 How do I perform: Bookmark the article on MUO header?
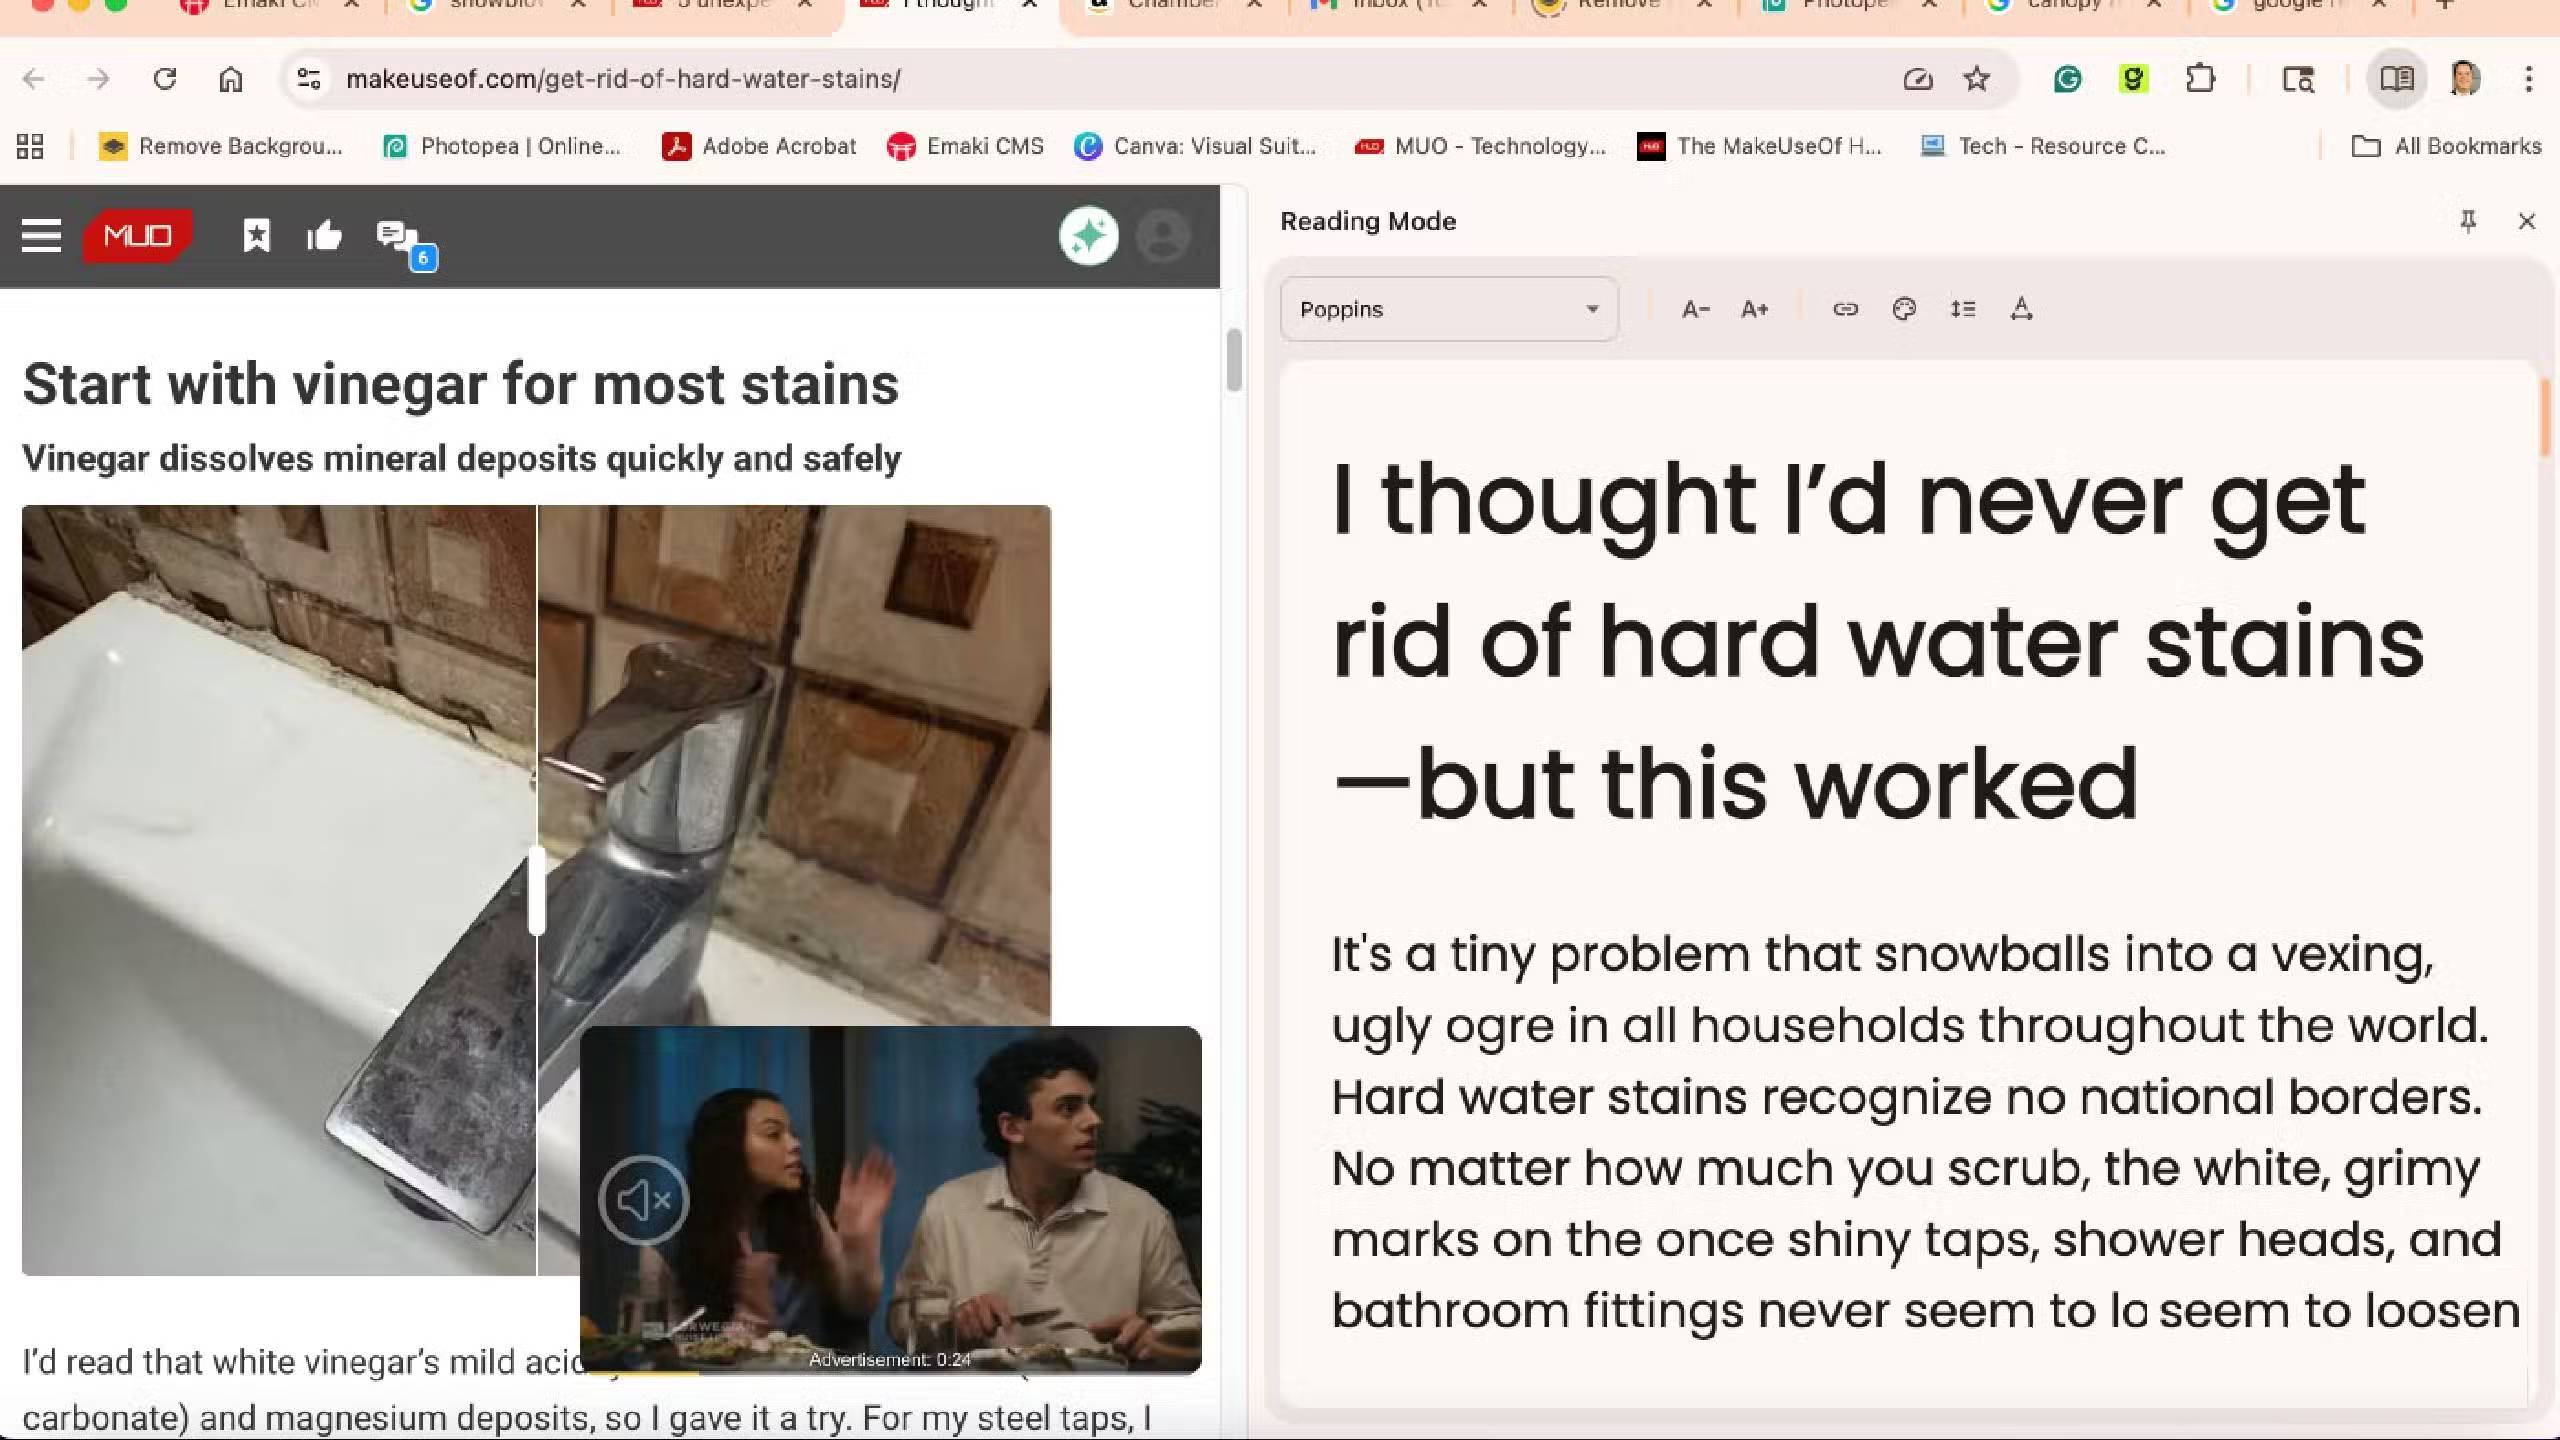pyautogui.click(x=257, y=236)
